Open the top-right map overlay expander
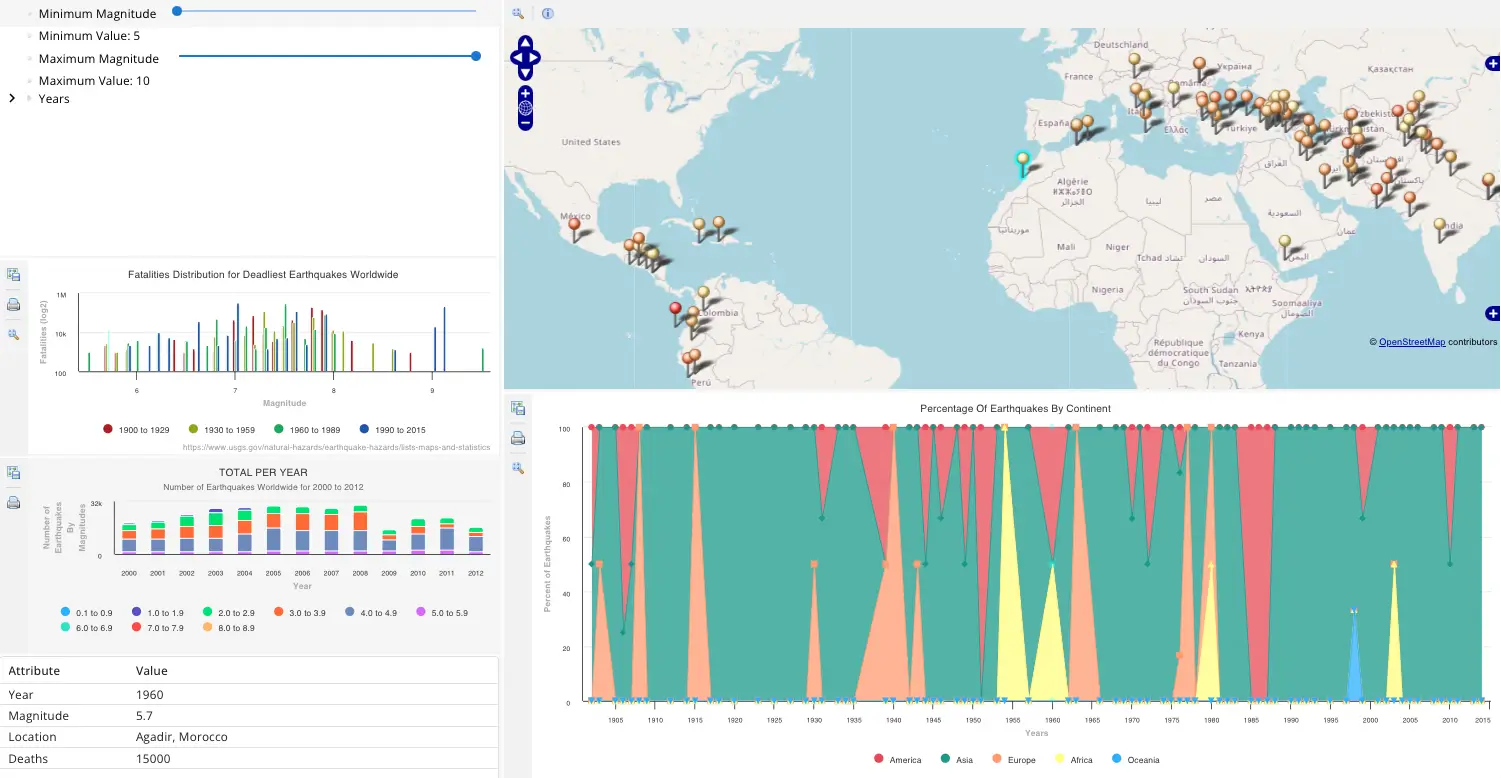Screen dimensions: 1501x778 click(1492, 63)
